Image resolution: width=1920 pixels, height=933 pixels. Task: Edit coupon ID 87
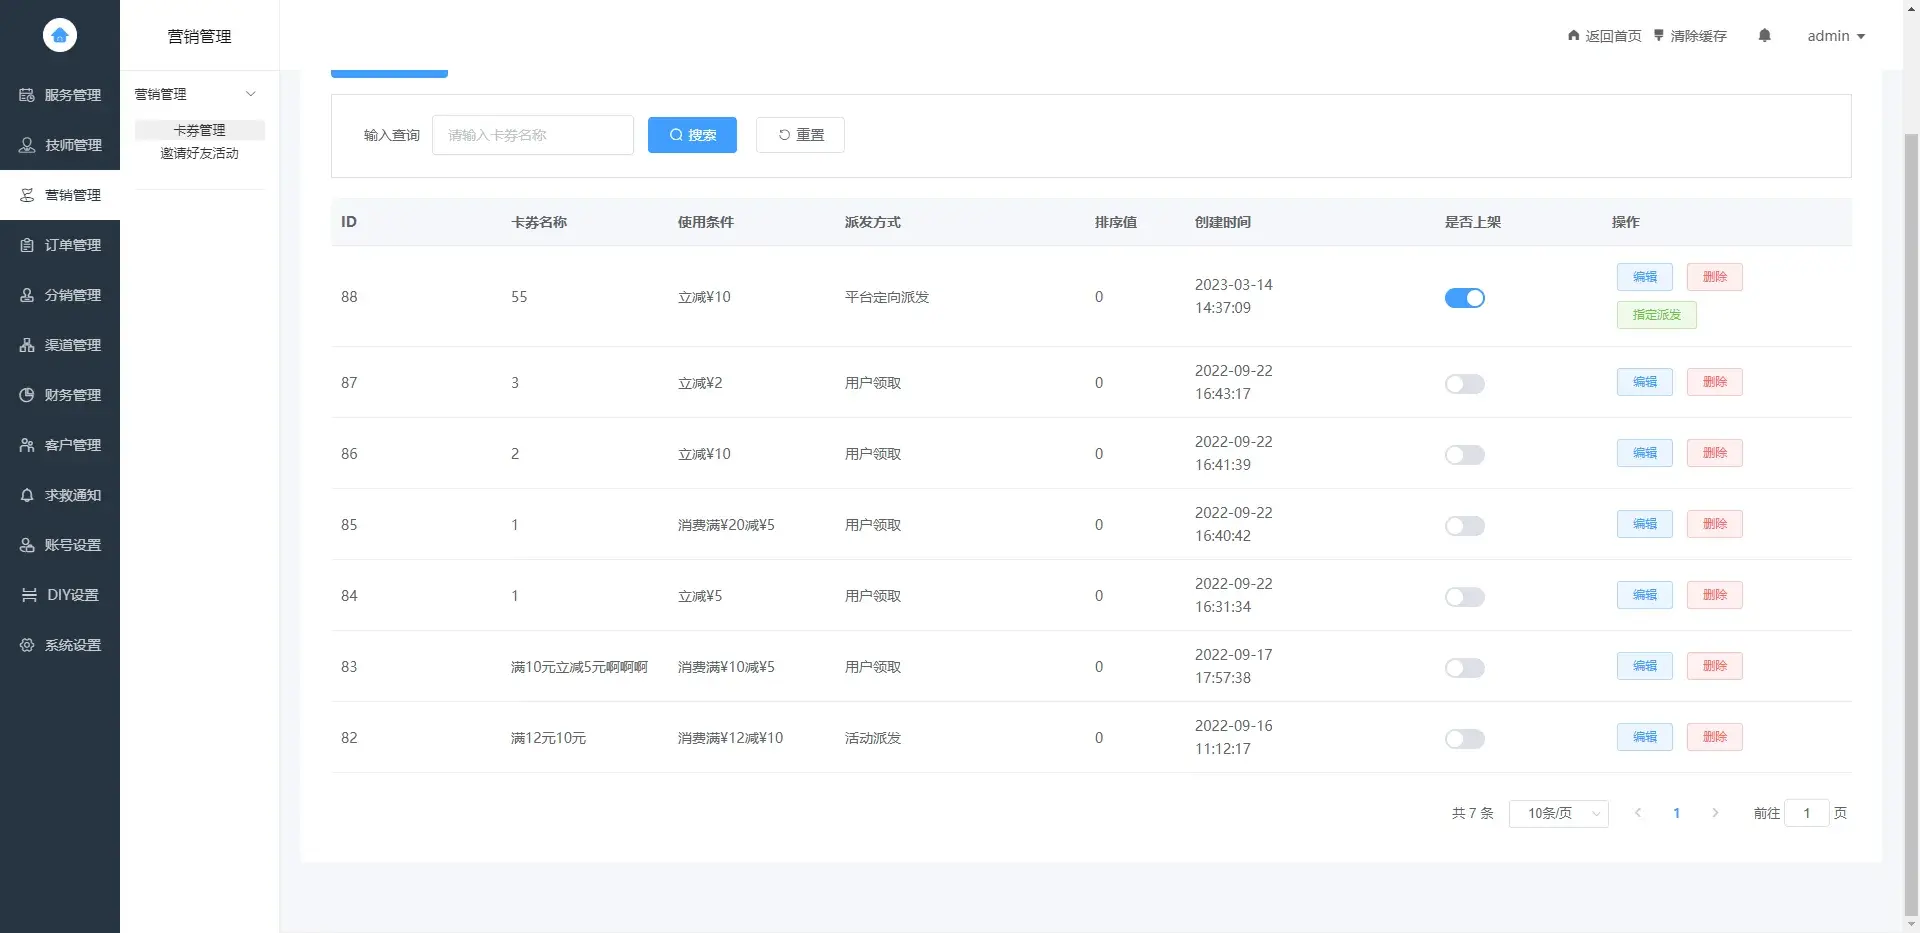[x=1645, y=382]
